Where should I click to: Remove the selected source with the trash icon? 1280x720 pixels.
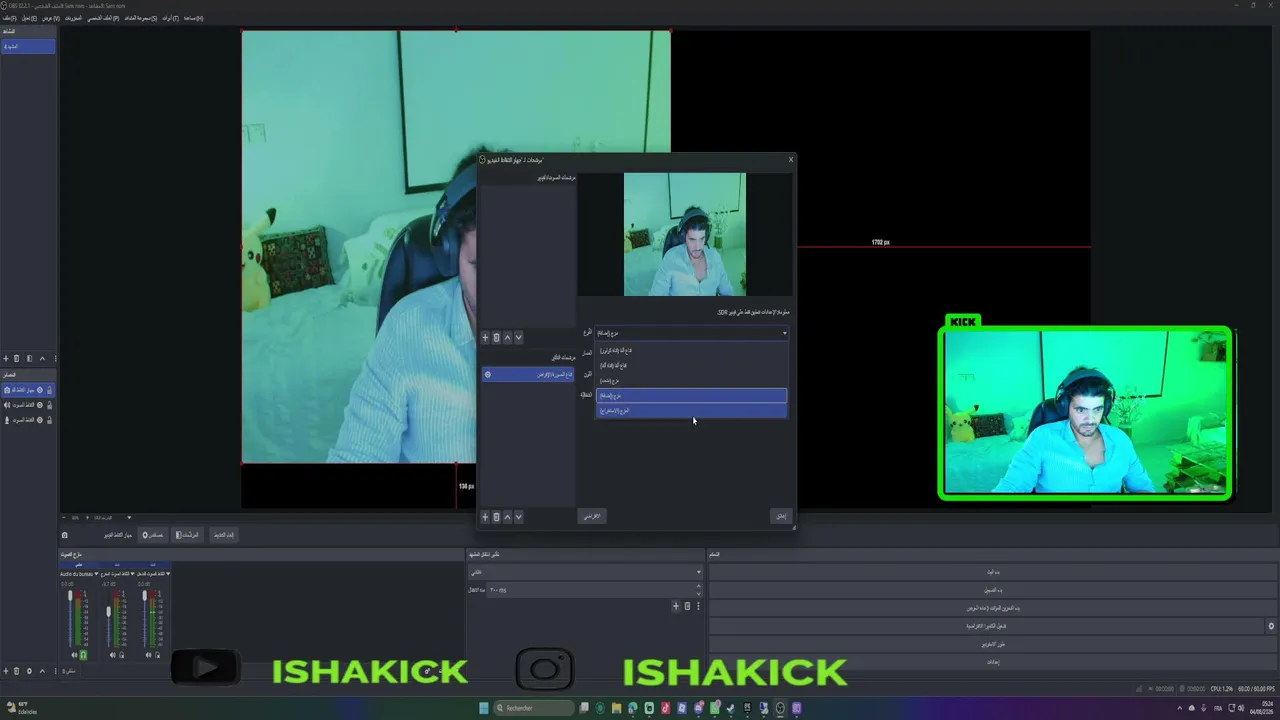(x=16, y=671)
